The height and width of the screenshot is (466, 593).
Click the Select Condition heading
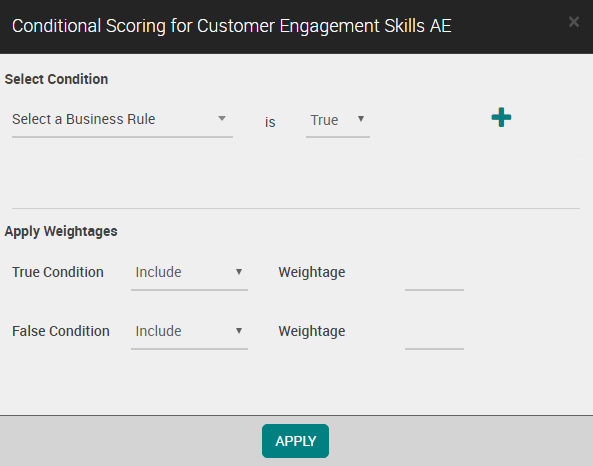56,79
